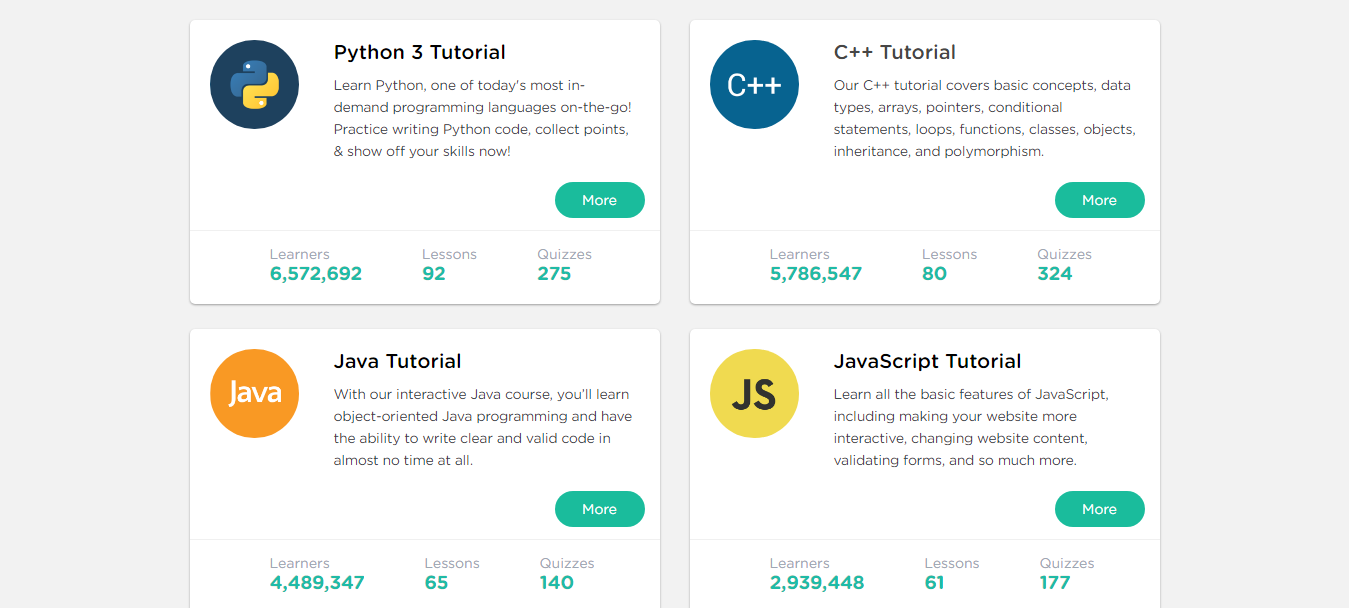The width and height of the screenshot is (1349, 608).
Task: Click the C++ Learners count 5,786,547
Action: pos(816,273)
